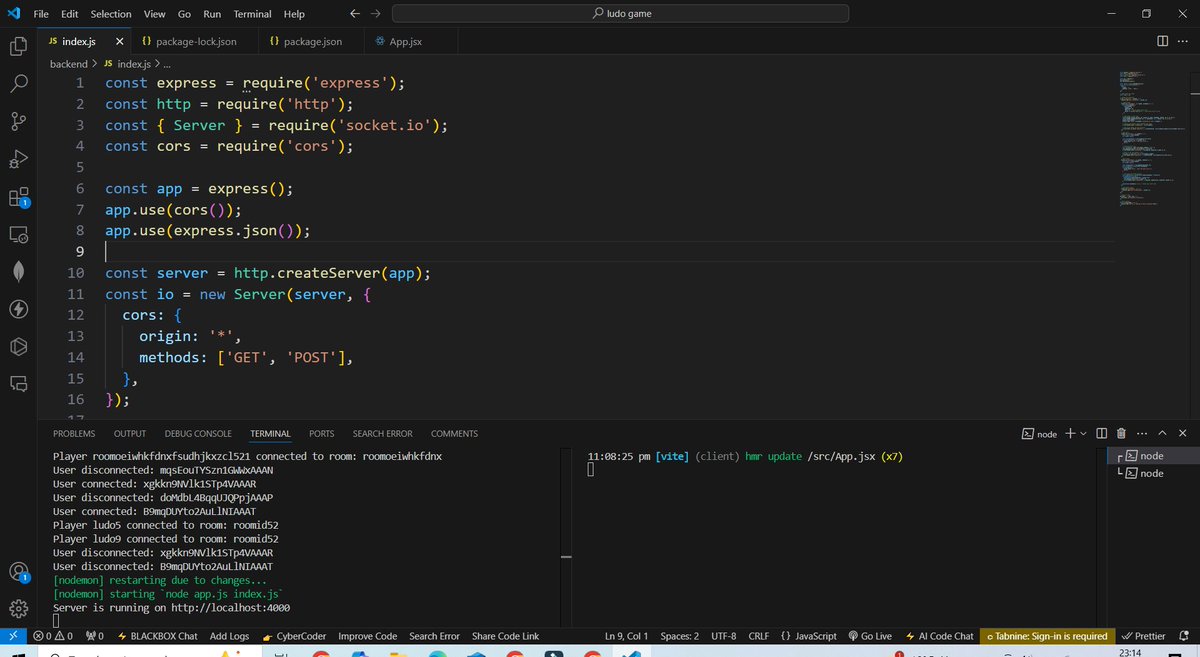Image resolution: width=1200 pixels, height=657 pixels.
Task: Switch to the PORTS panel tab
Action: point(322,434)
